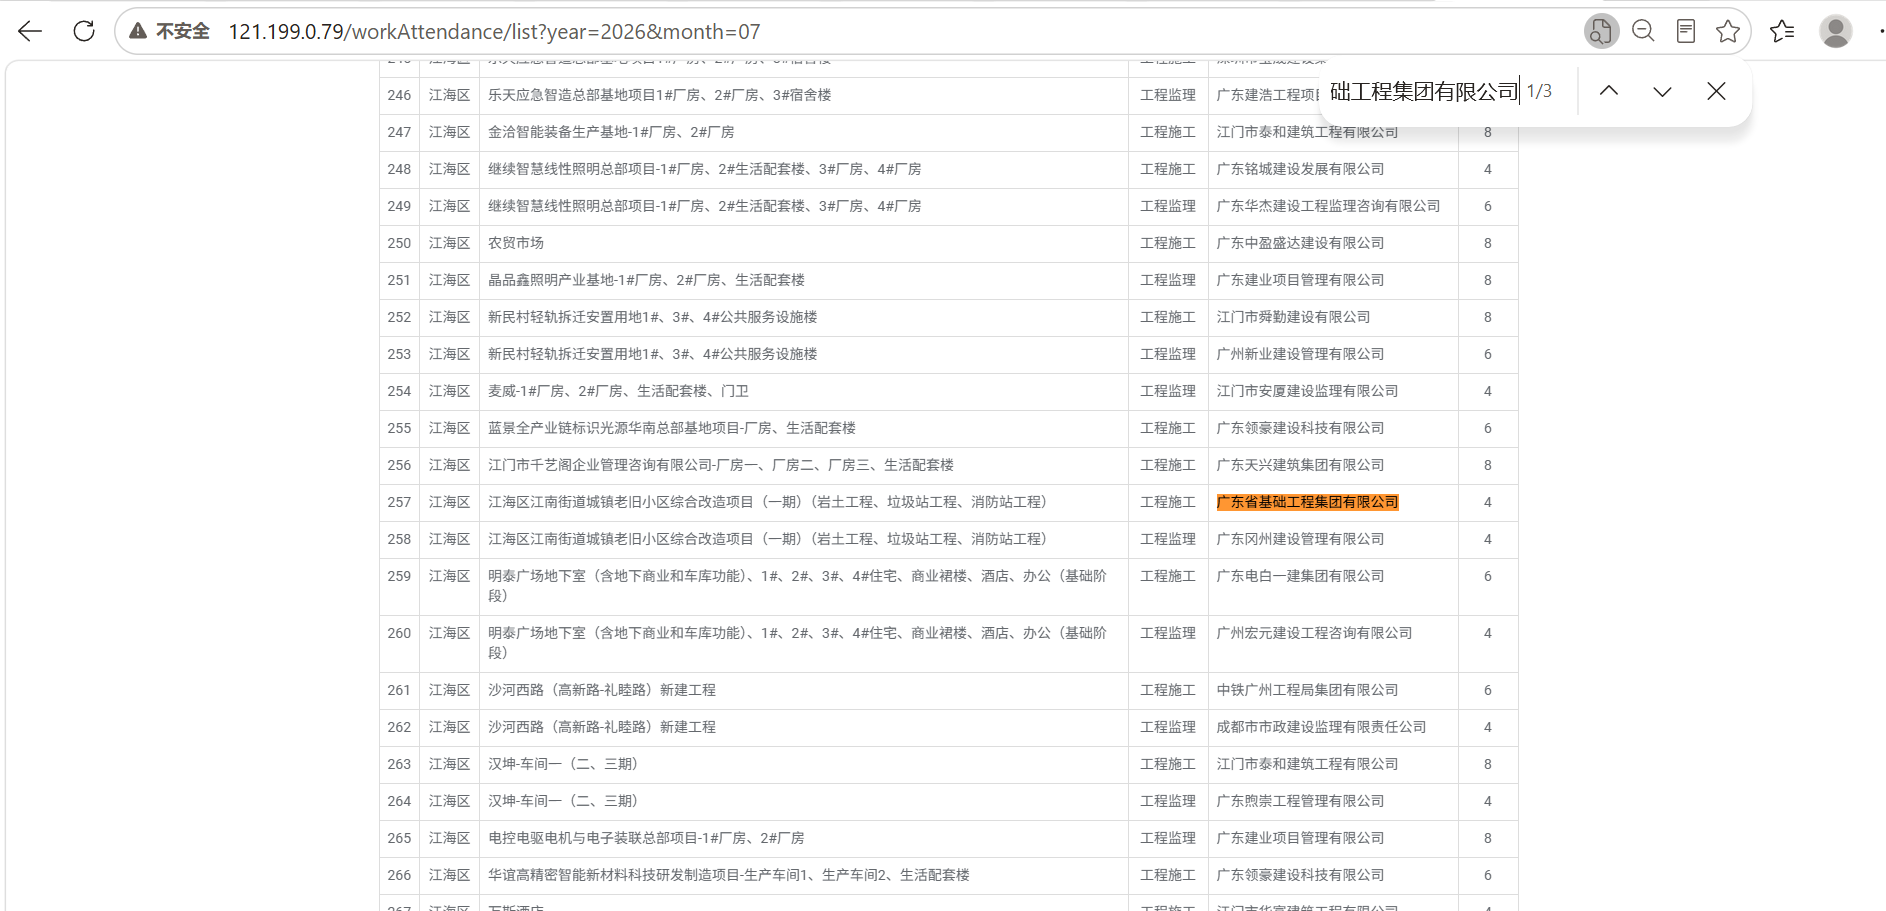Select 成都市市政建设监理有限责任公司 company cell

coord(1321,727)
